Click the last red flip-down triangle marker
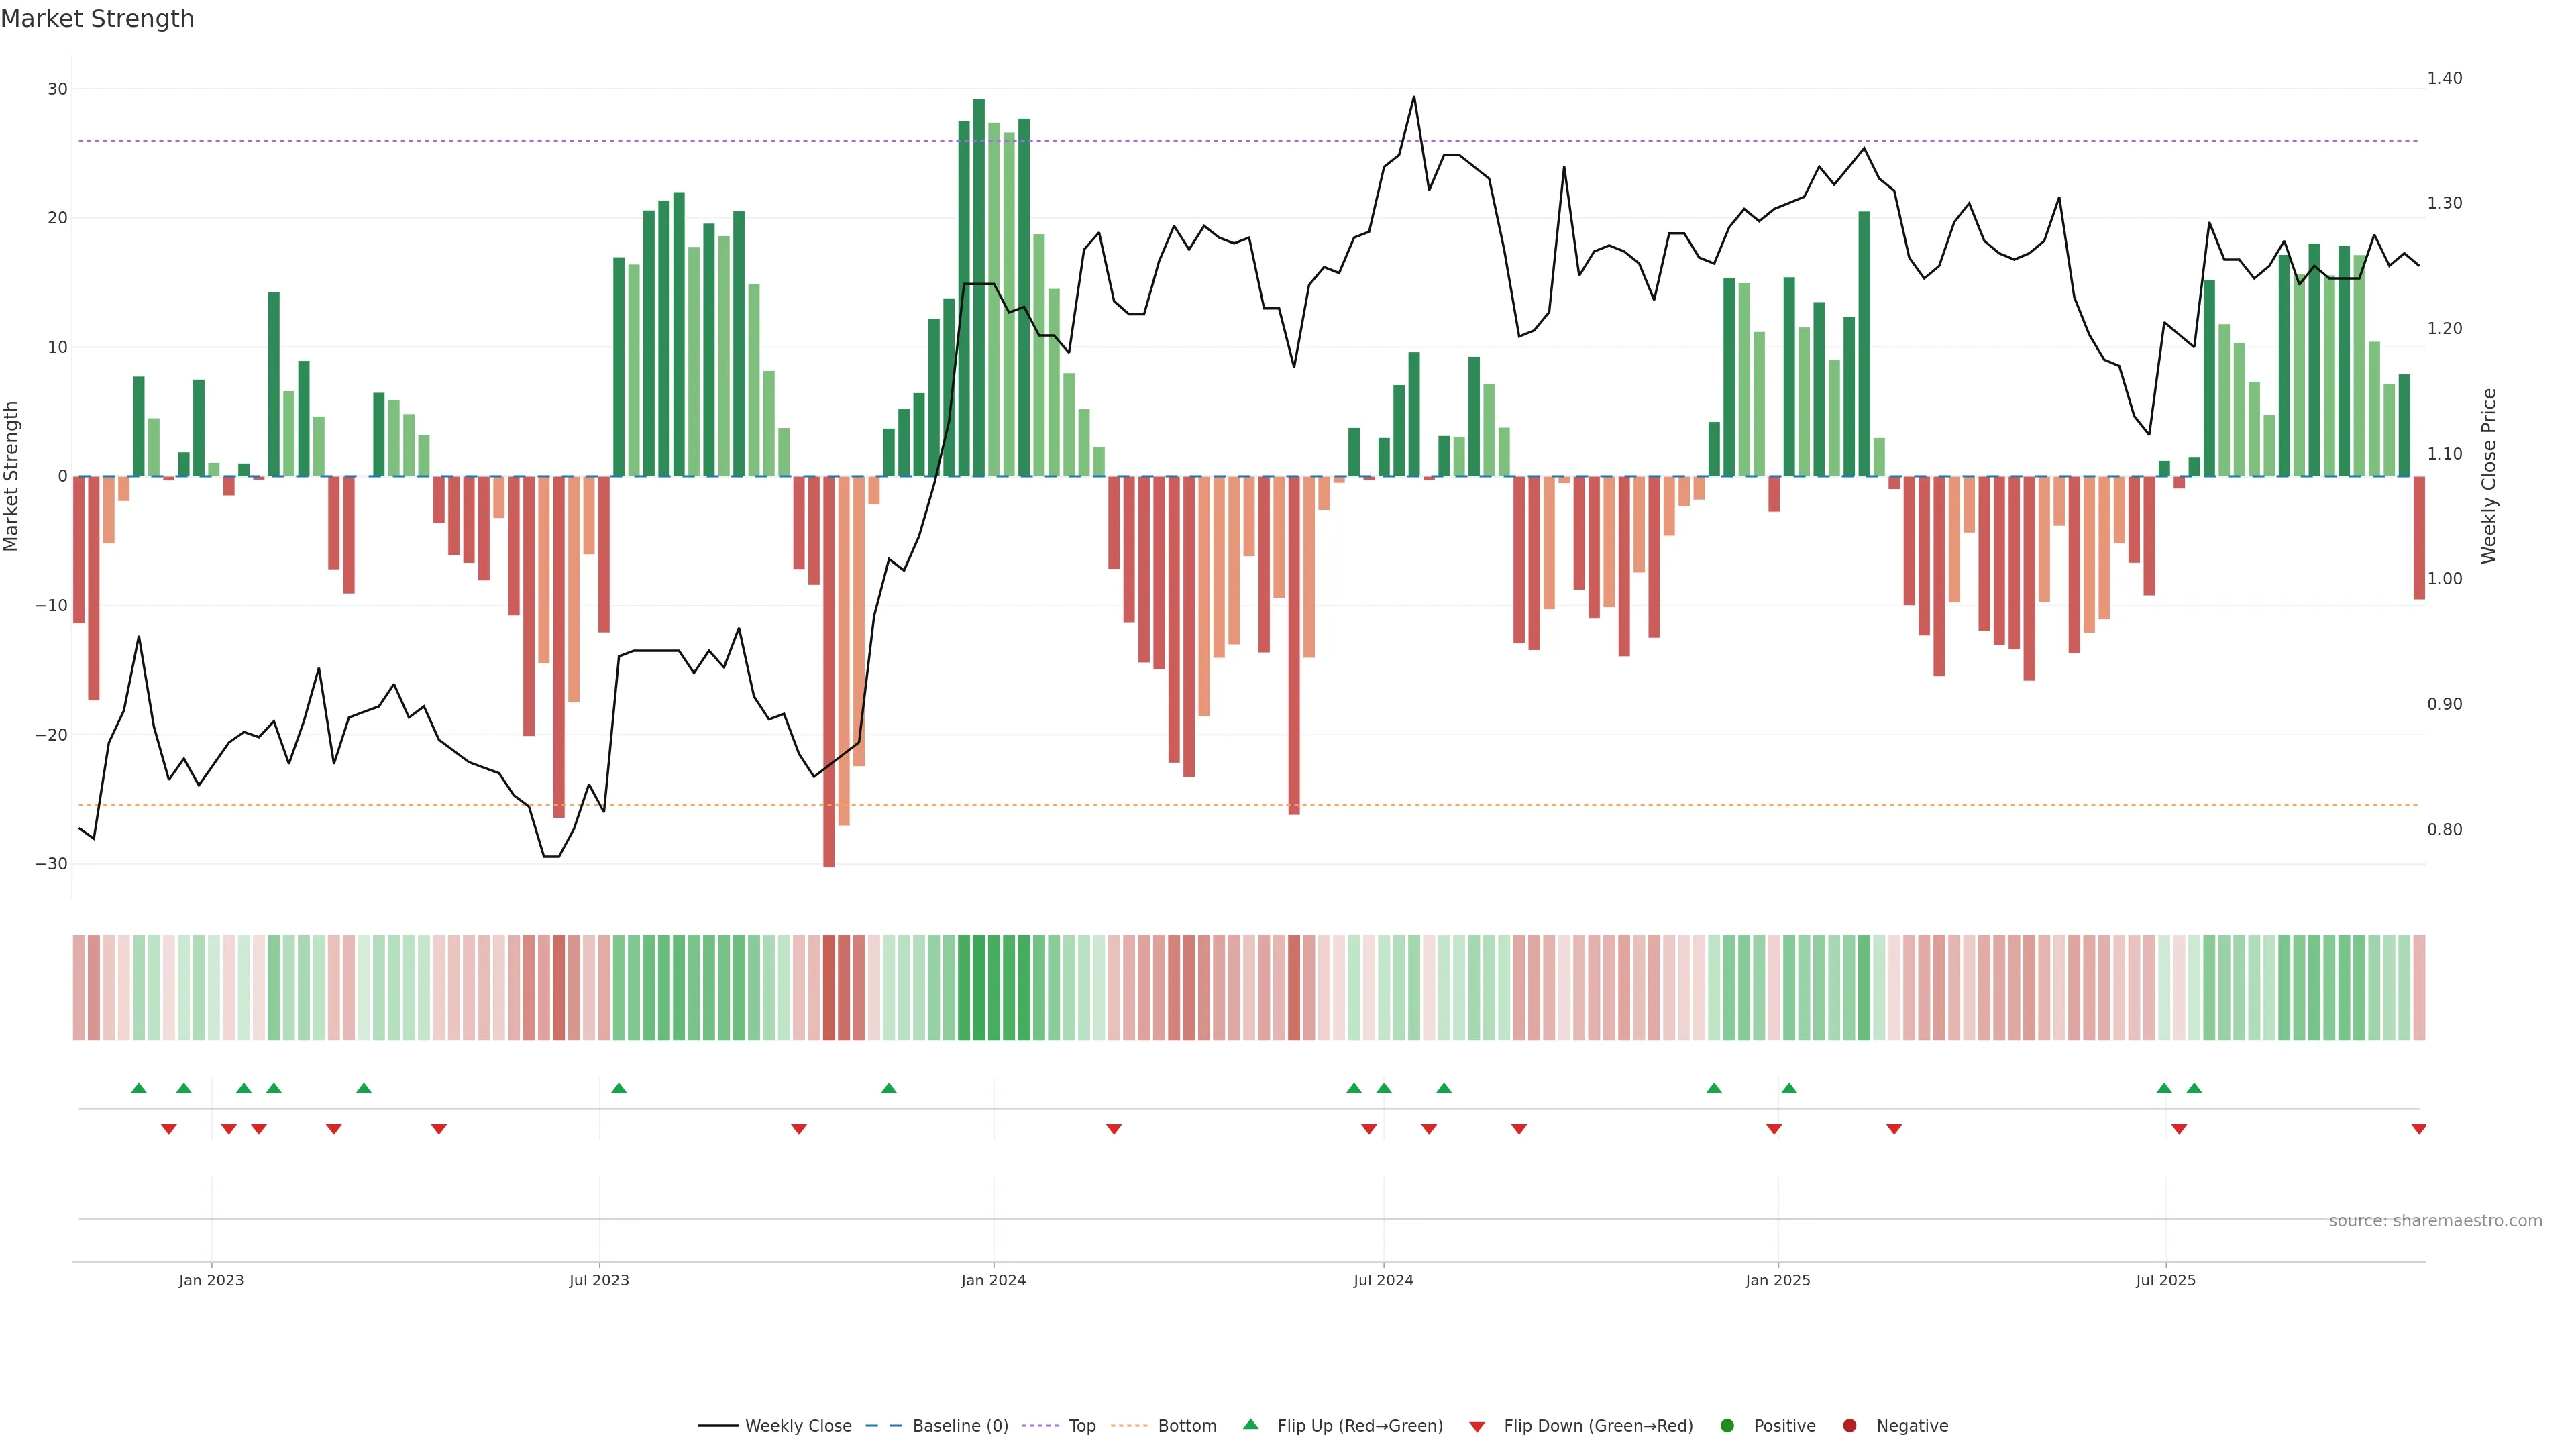Screen dimensions: 2576x1449 pyautogui.click(x=2418, y=1129)
